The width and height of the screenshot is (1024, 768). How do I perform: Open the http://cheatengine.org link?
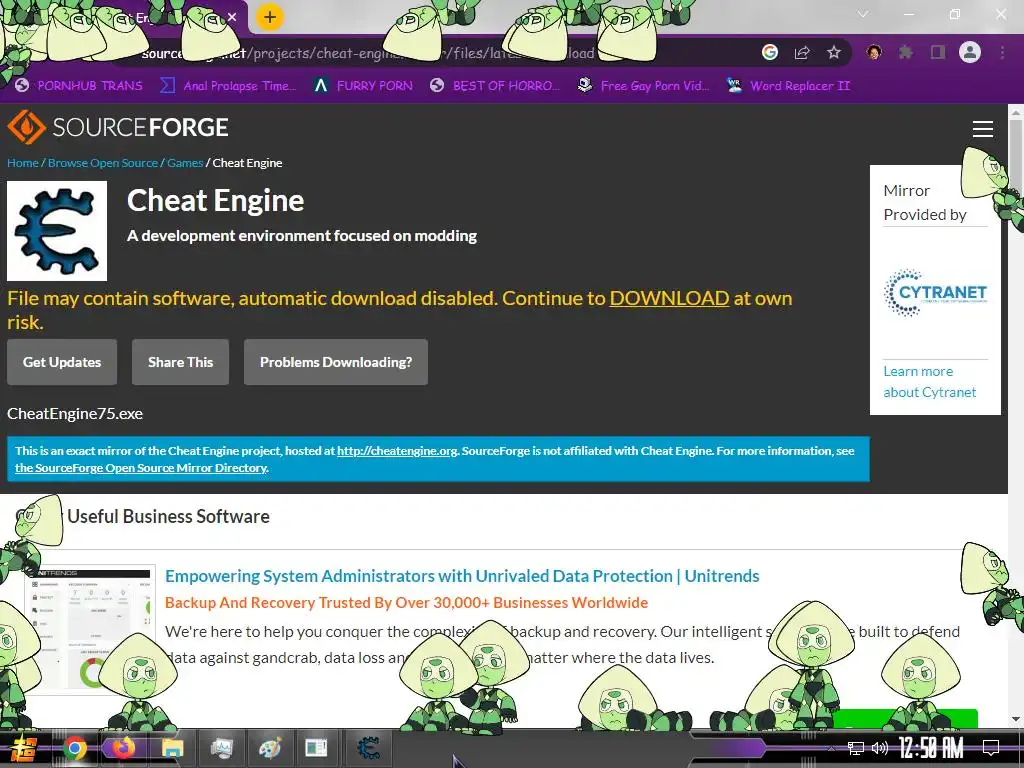tap(397, 451)
